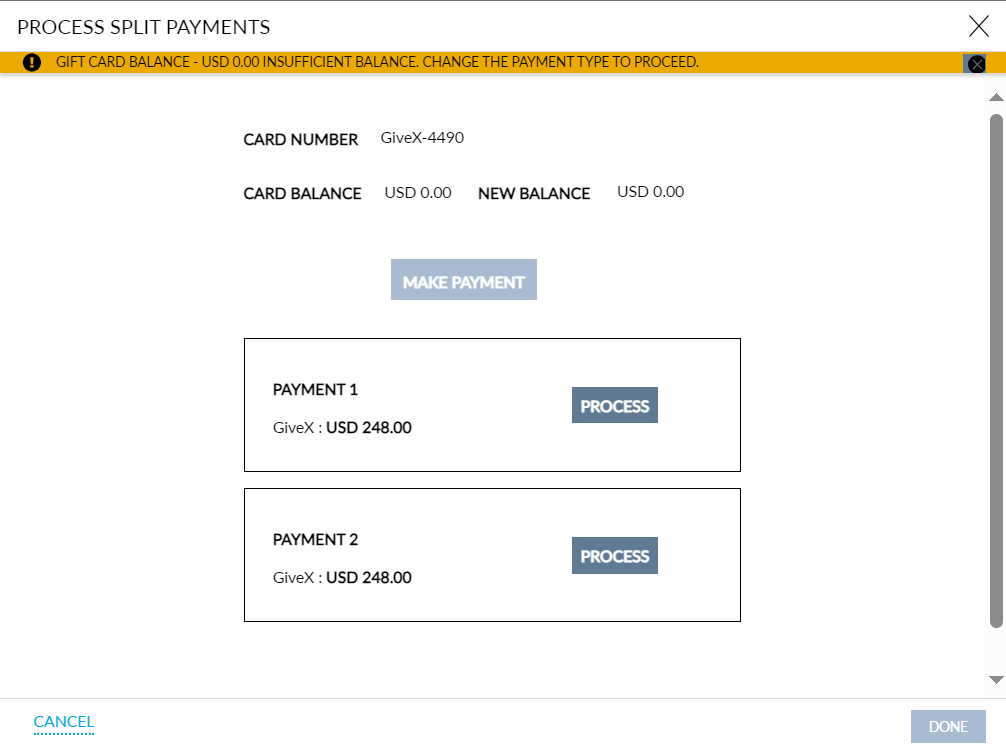This screenshot has width=1006, height=752.
Task: Click the vertical scrollbar thumb
Action: coord(996,371)
